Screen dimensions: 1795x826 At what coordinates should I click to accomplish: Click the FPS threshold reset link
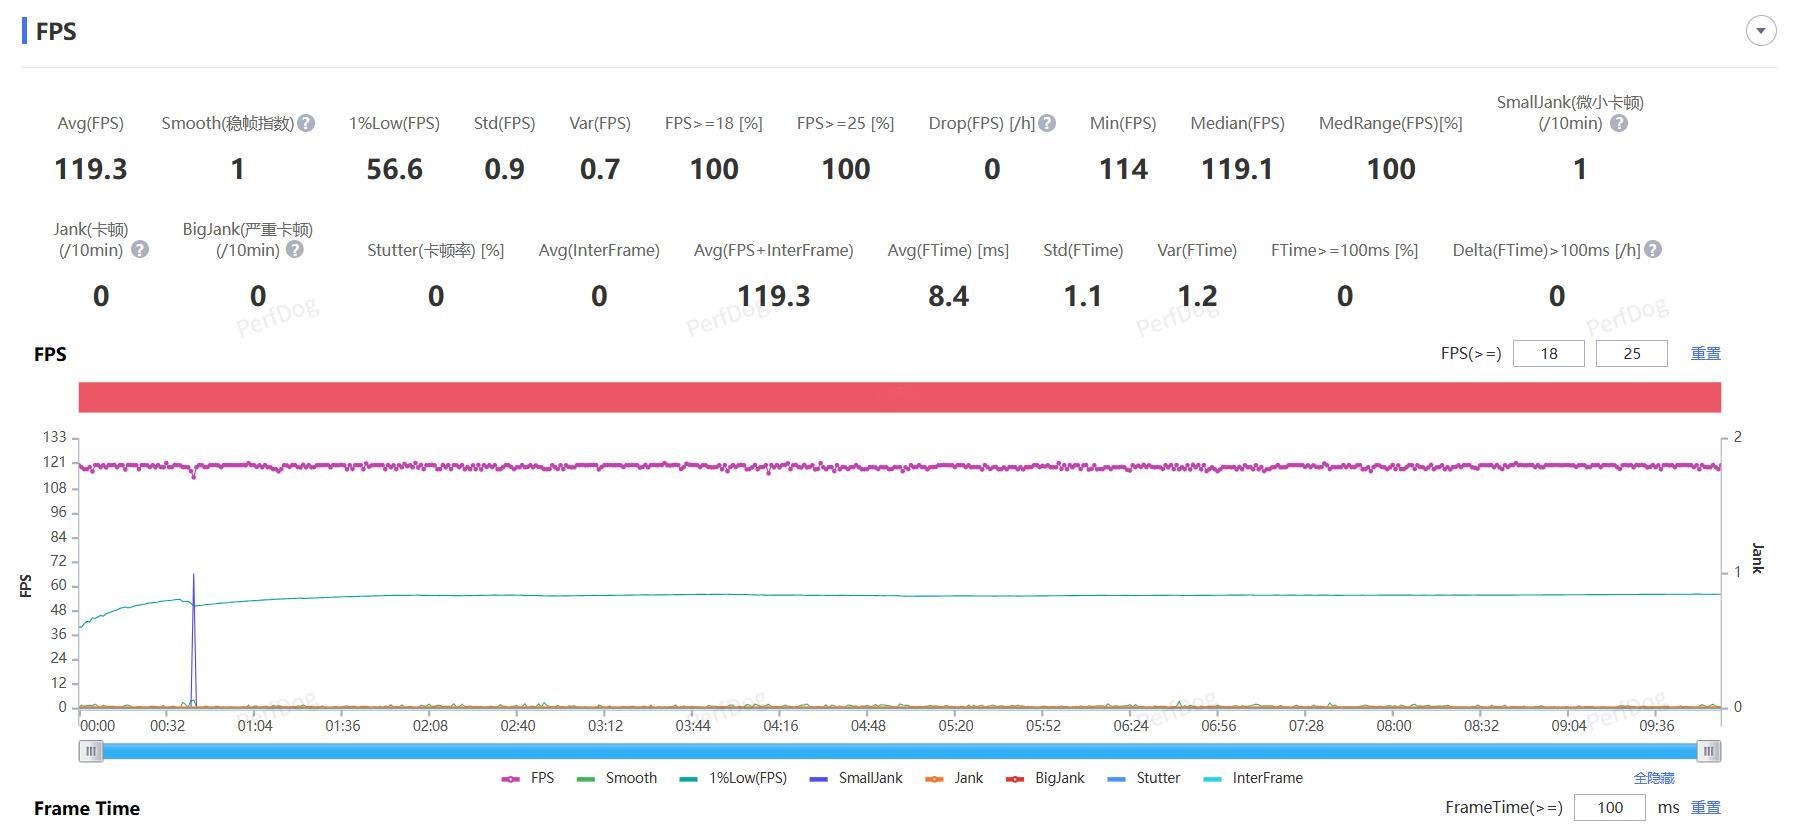(x=1706, y=353)
